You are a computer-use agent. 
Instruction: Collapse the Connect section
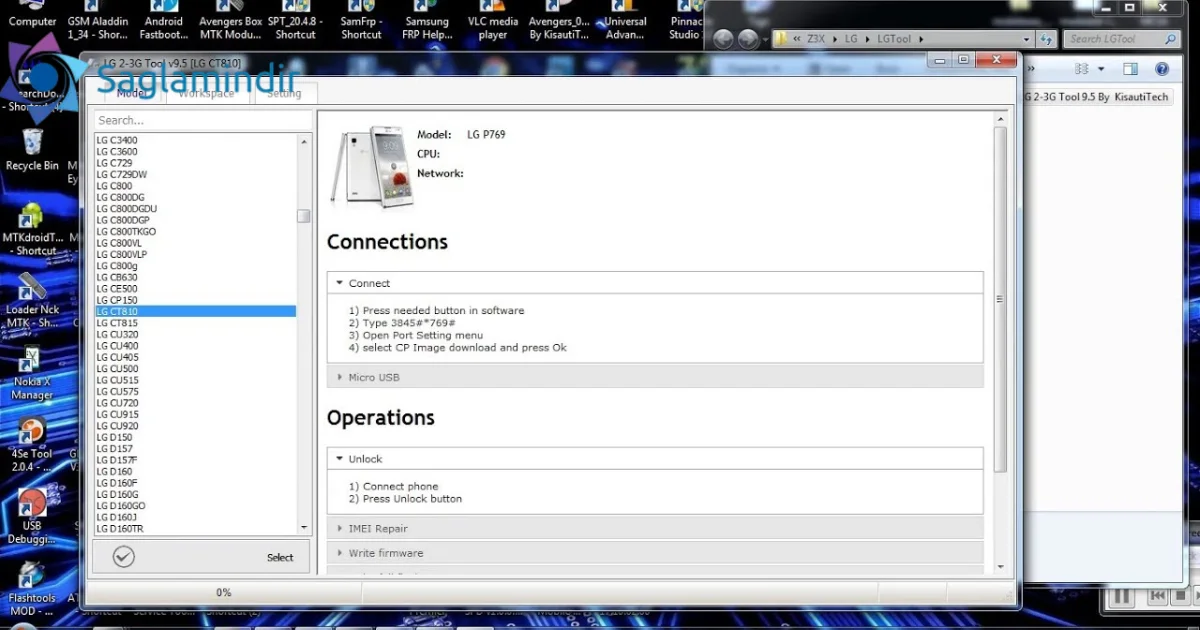[x=655, y=283]
